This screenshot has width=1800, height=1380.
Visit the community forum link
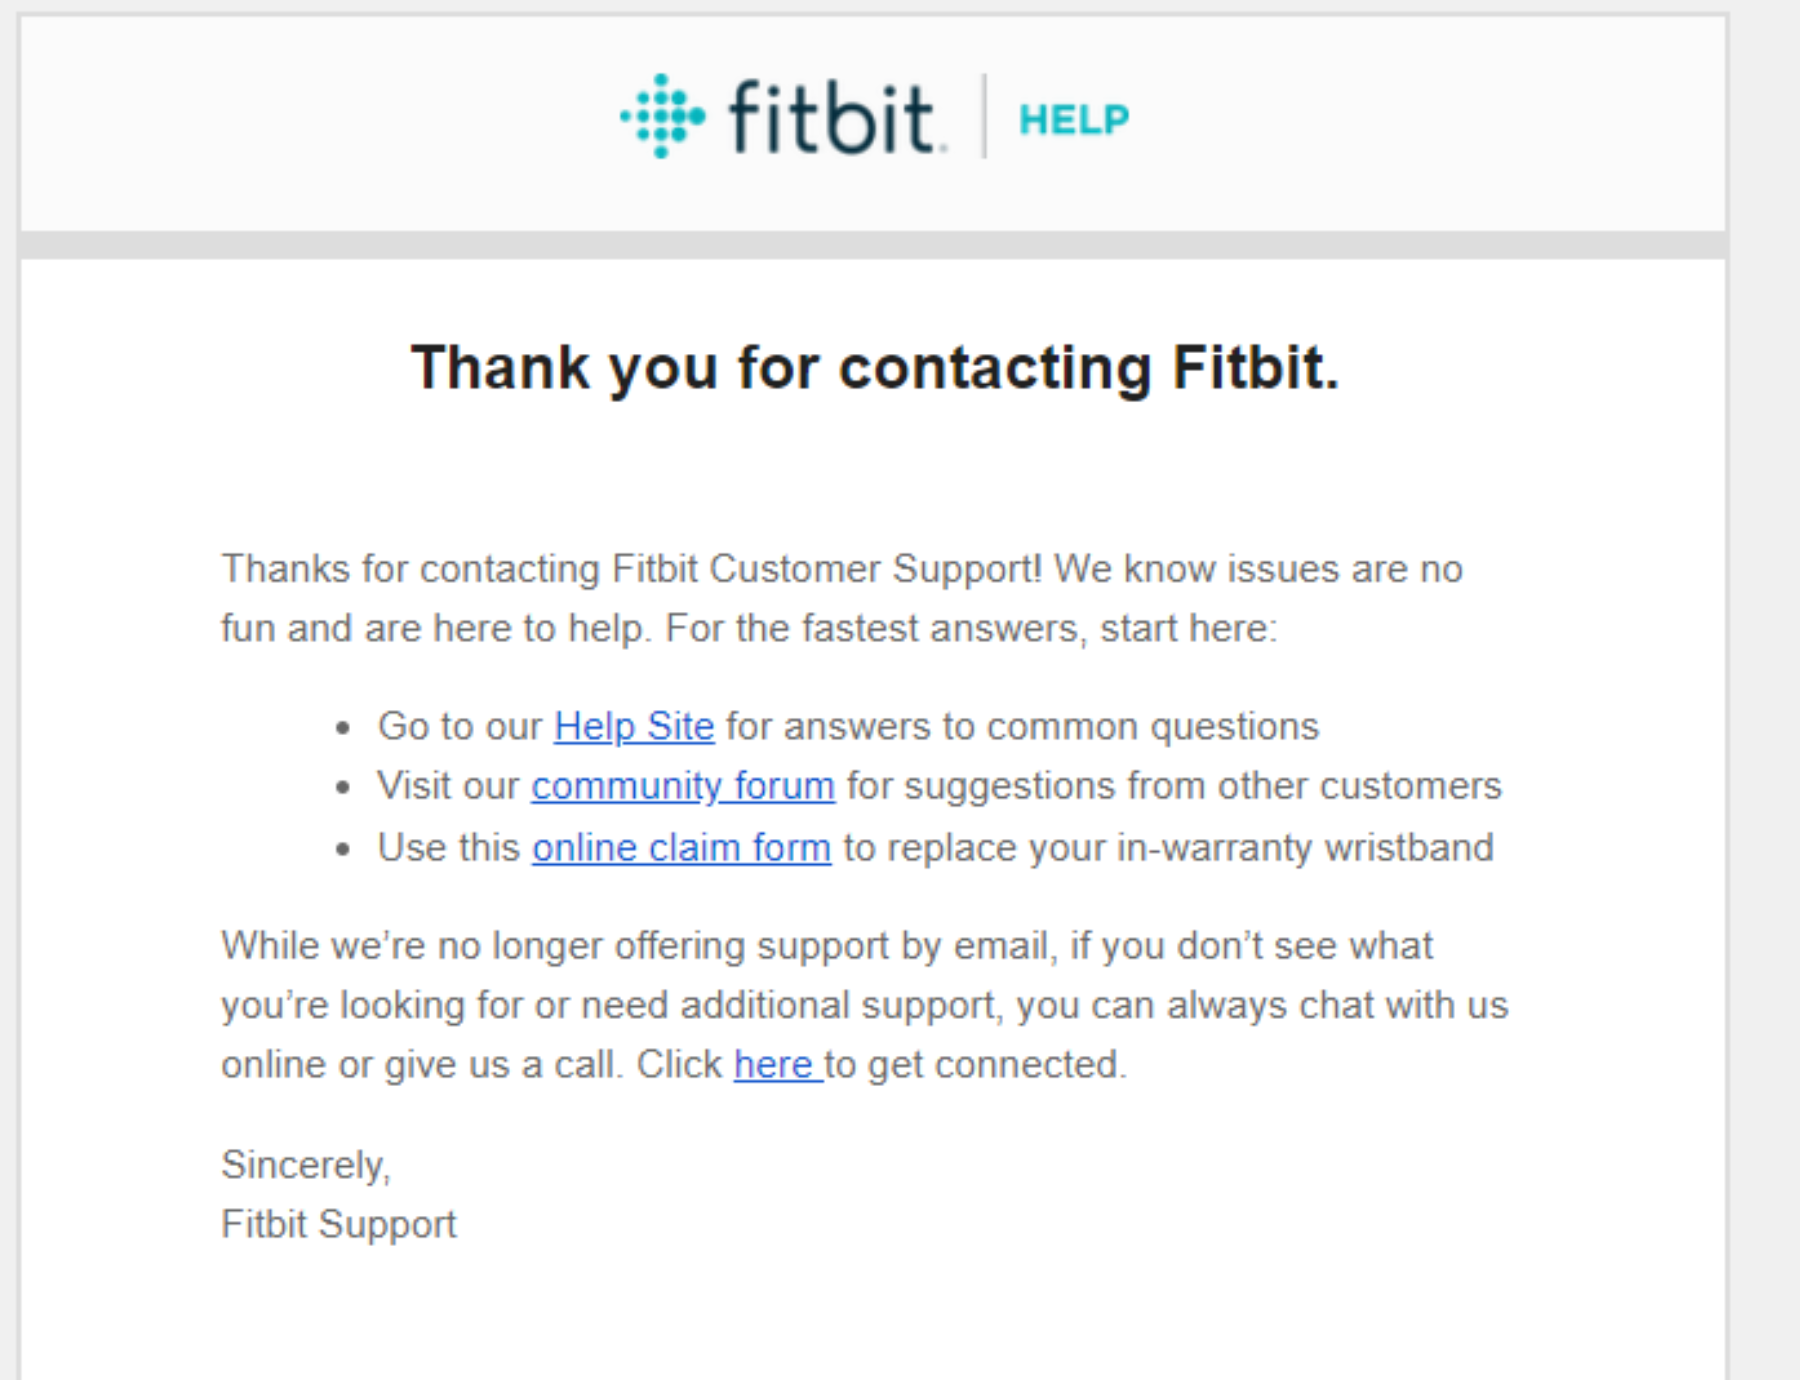(683, 786)
